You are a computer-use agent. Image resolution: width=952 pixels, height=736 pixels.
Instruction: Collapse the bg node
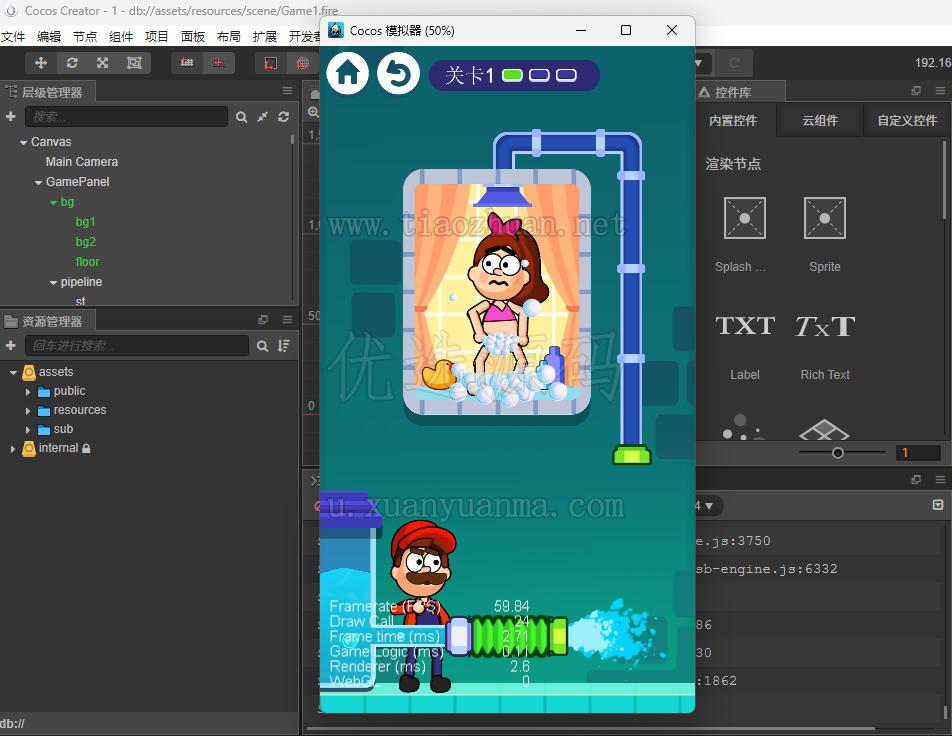tap(53, 202)
